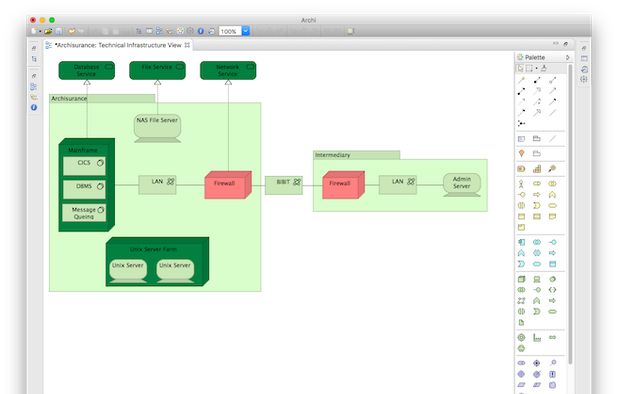Screen dimensions: 618x394
Task: Click the blue info icon in top toolbar
Action: pos(201,31)
